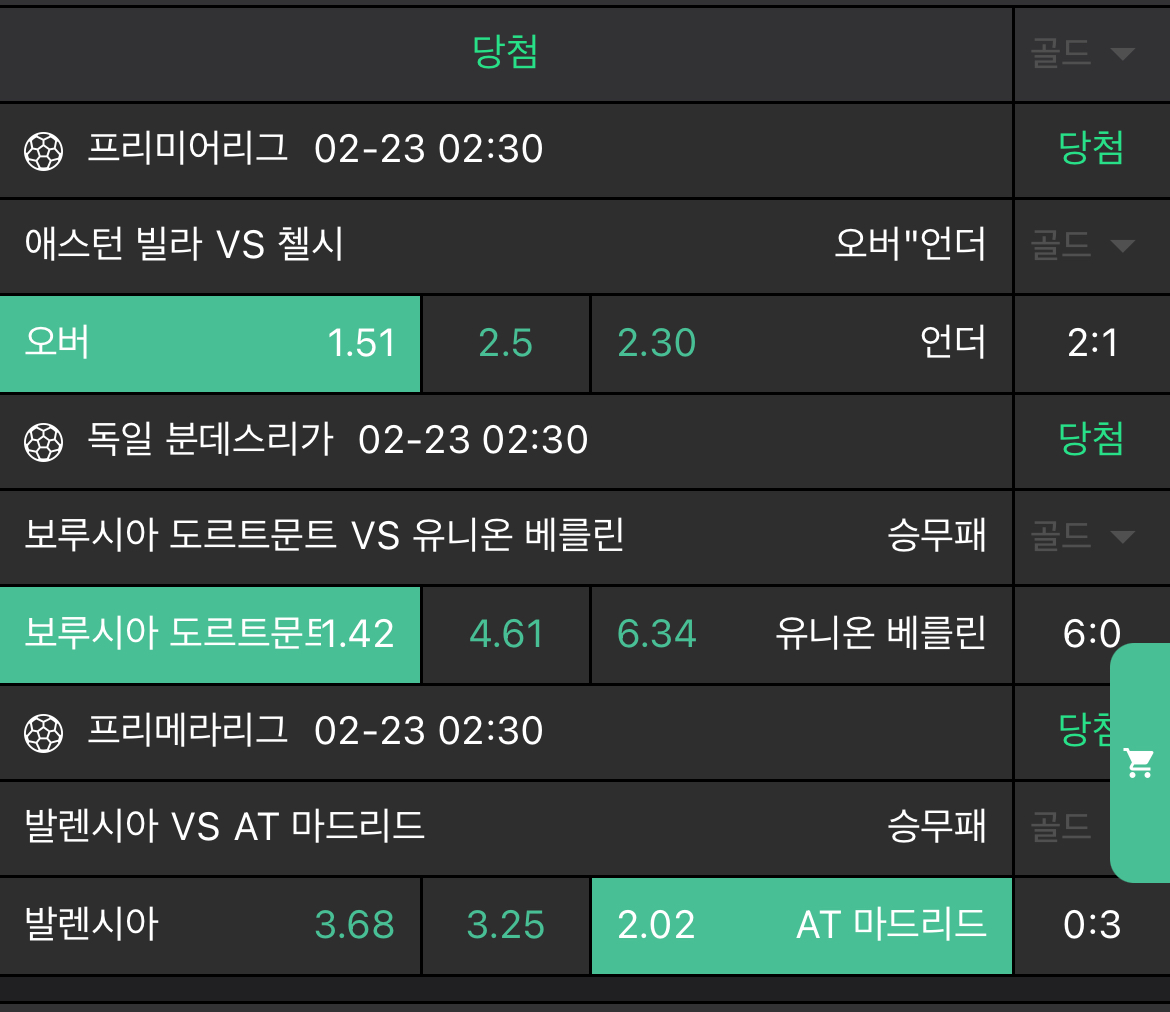Viewport: 1170px width, 1012px height.
Task: Click the soccer ball icon beside 프리미어리그
Action: (x=43, y=151)
